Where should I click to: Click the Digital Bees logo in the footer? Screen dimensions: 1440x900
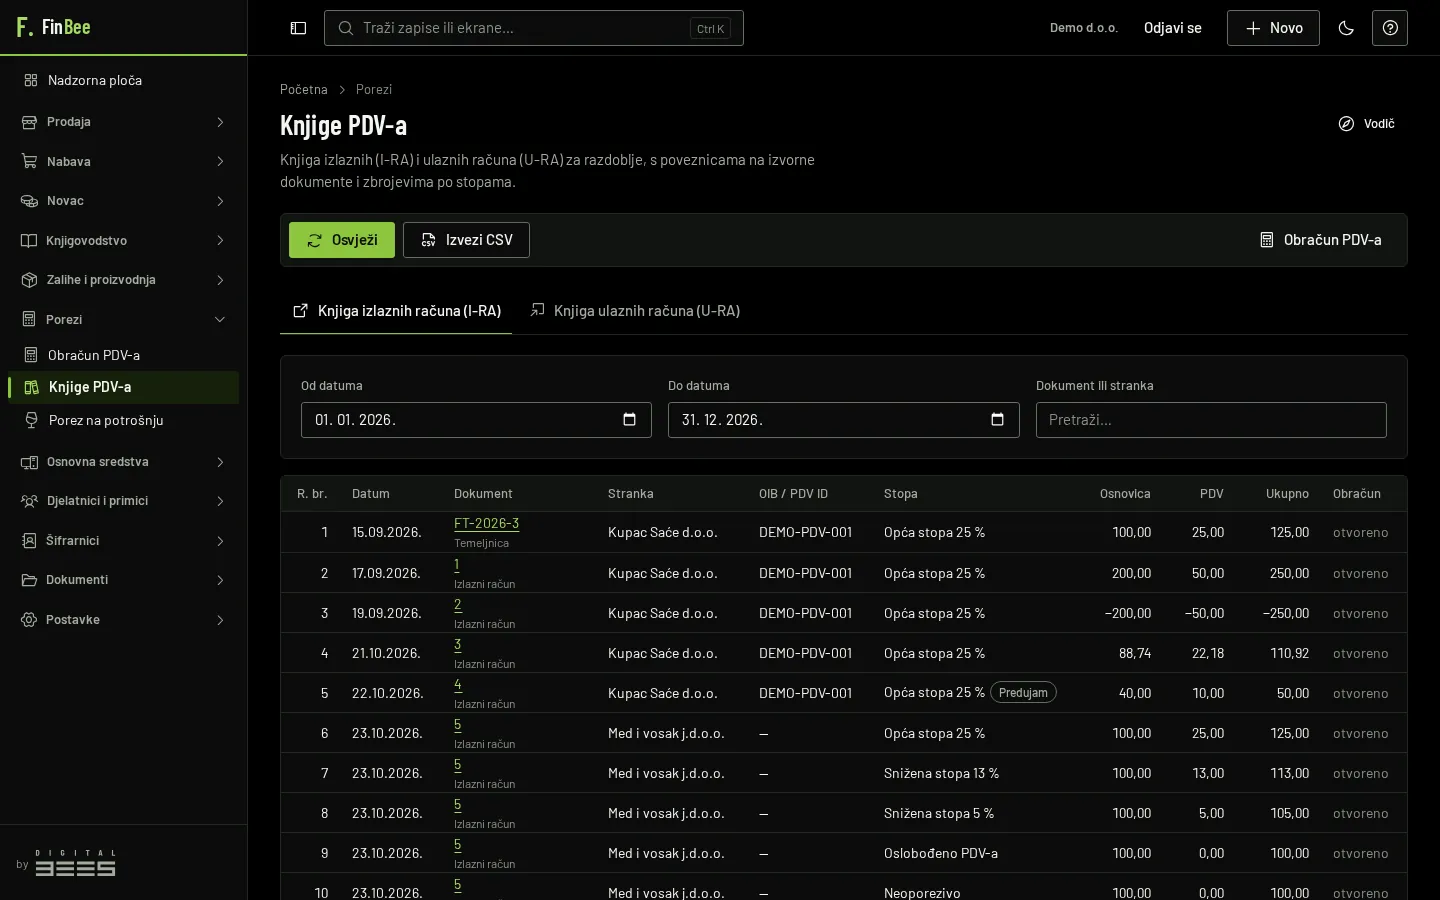tap(75, 863)
